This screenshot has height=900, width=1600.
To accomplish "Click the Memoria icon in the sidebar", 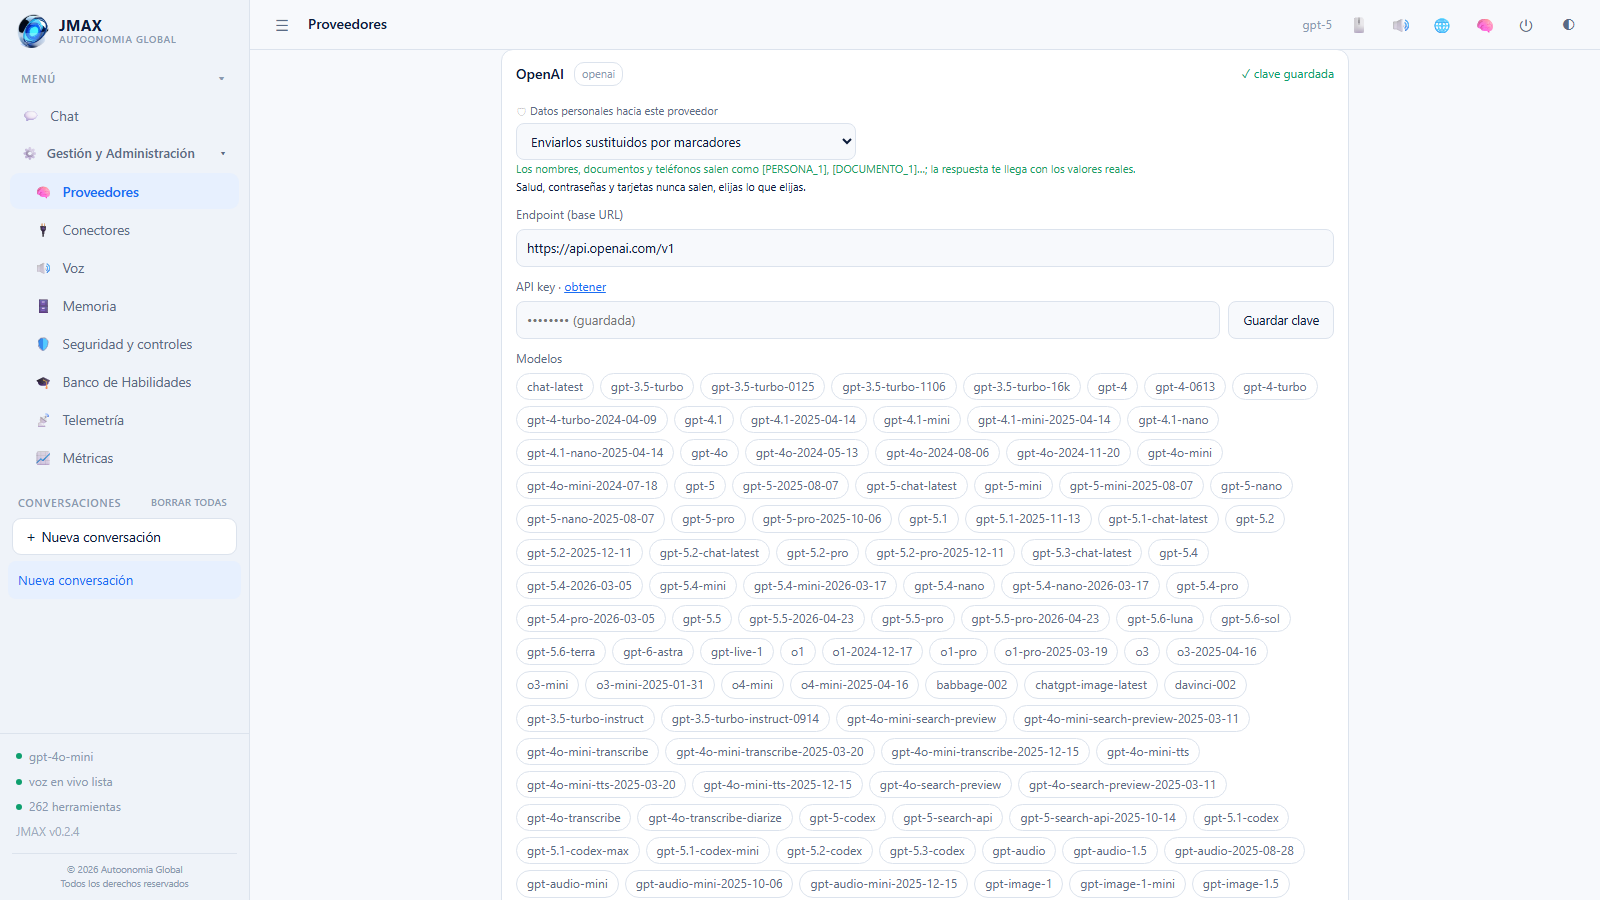I will pyautogui.click(x=43, y=306).
